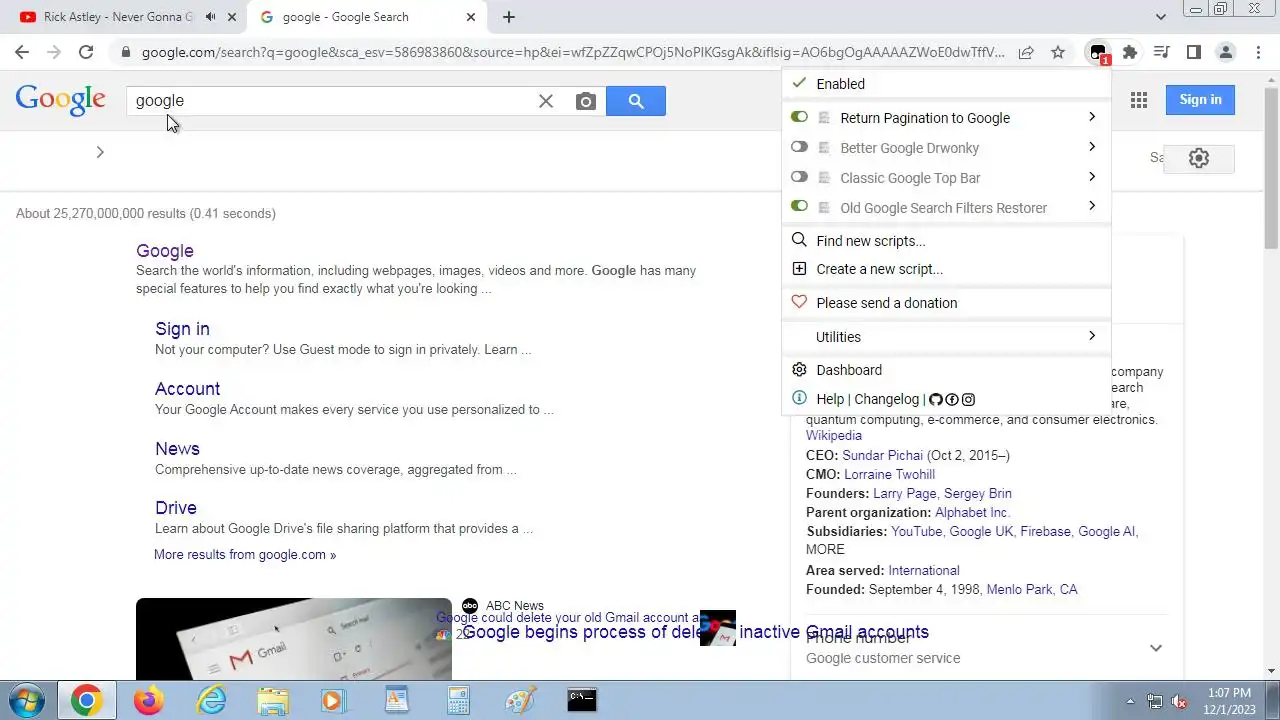Viewport: 1280px width, 720px height.
Task: Open the Paint icon in the taskbar
Action: coord(520,700)
